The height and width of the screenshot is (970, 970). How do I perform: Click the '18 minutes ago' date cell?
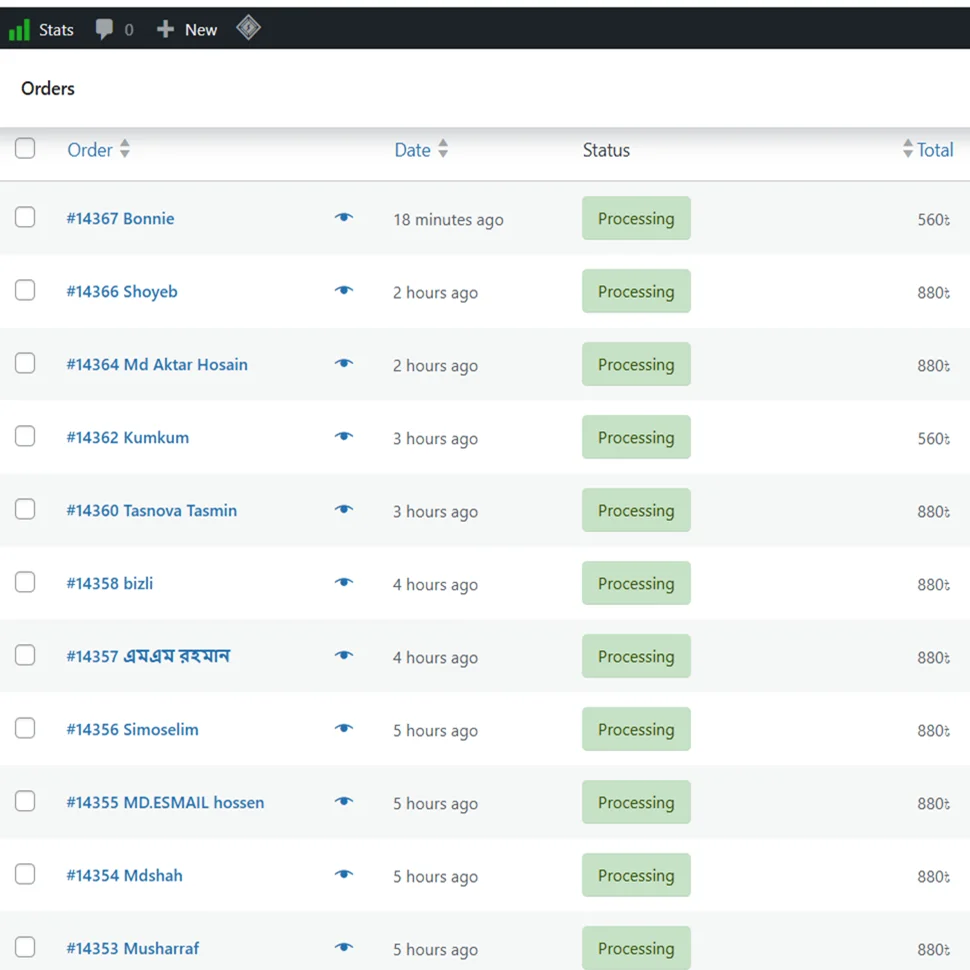pos(449,220)
